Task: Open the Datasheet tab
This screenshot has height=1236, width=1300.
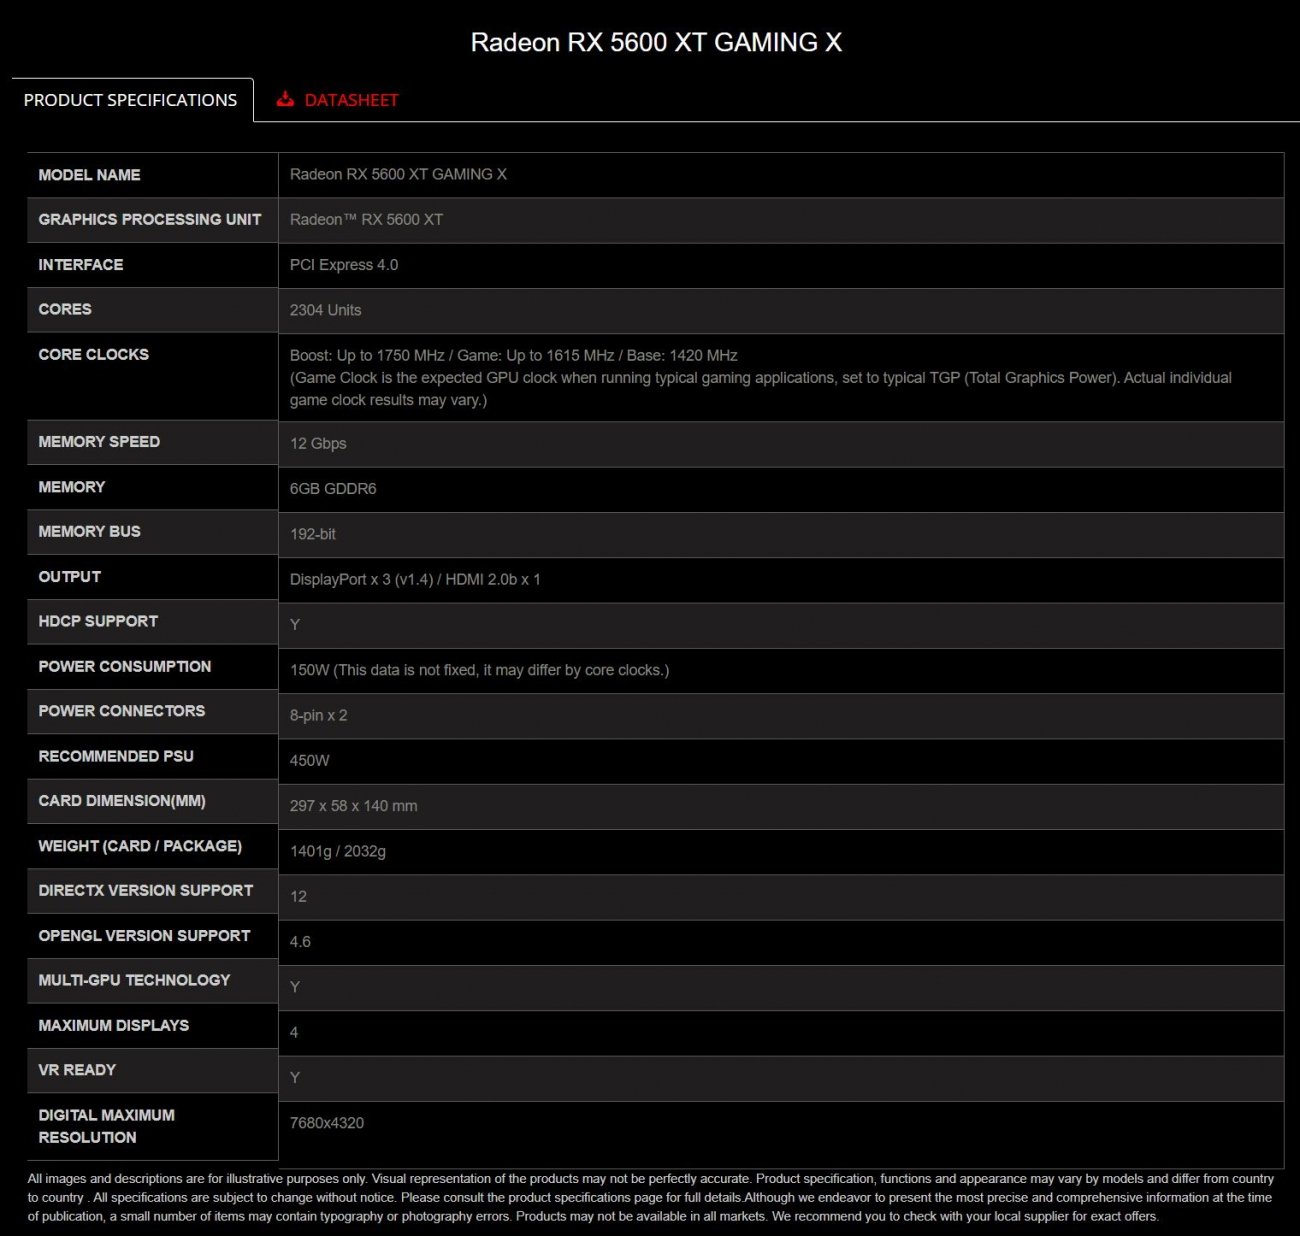Action: [x=350, y=100]
